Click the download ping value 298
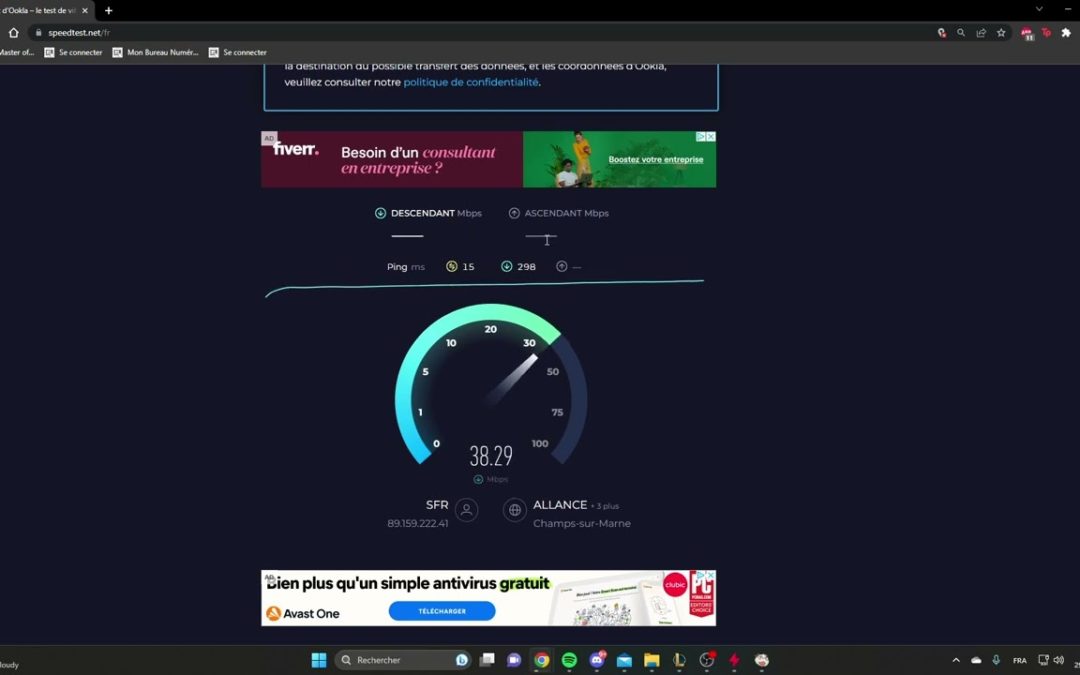This screenshot has height=675, width=1080. [526, 267]
